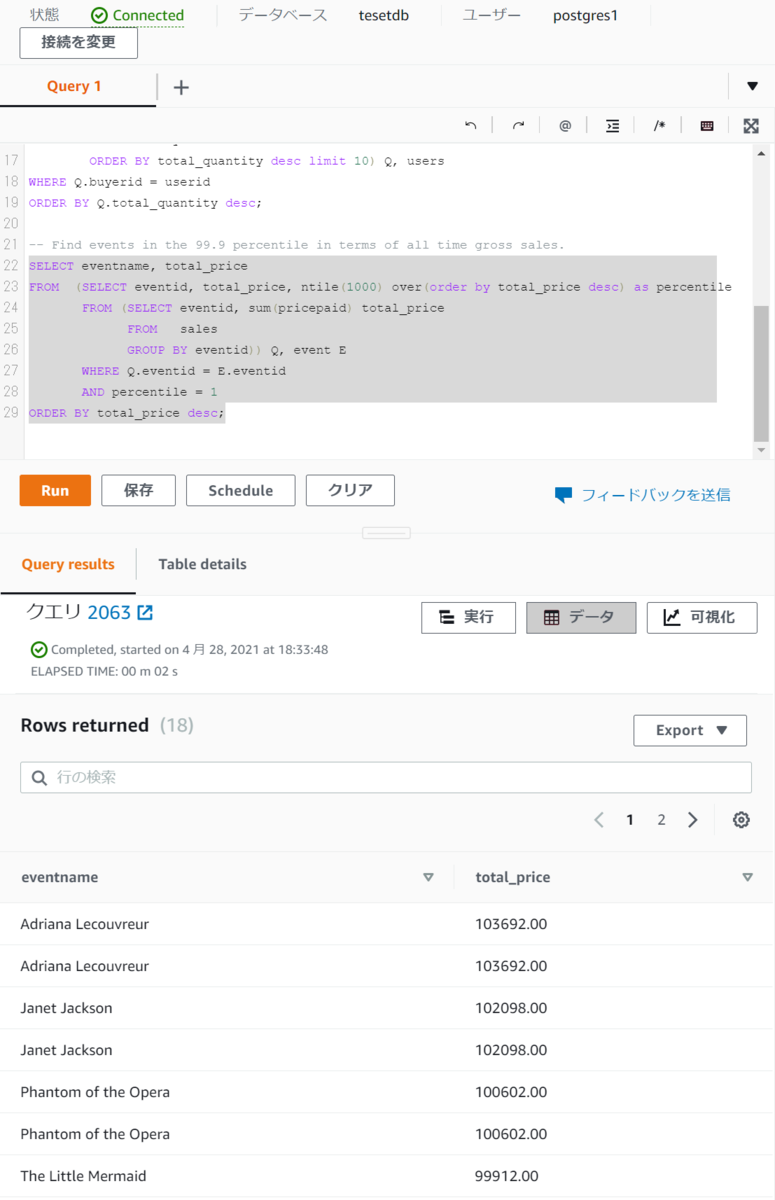This screenshot has height=1200, width=775.
Task: Click the Schedule button
Action: (241, 490)
